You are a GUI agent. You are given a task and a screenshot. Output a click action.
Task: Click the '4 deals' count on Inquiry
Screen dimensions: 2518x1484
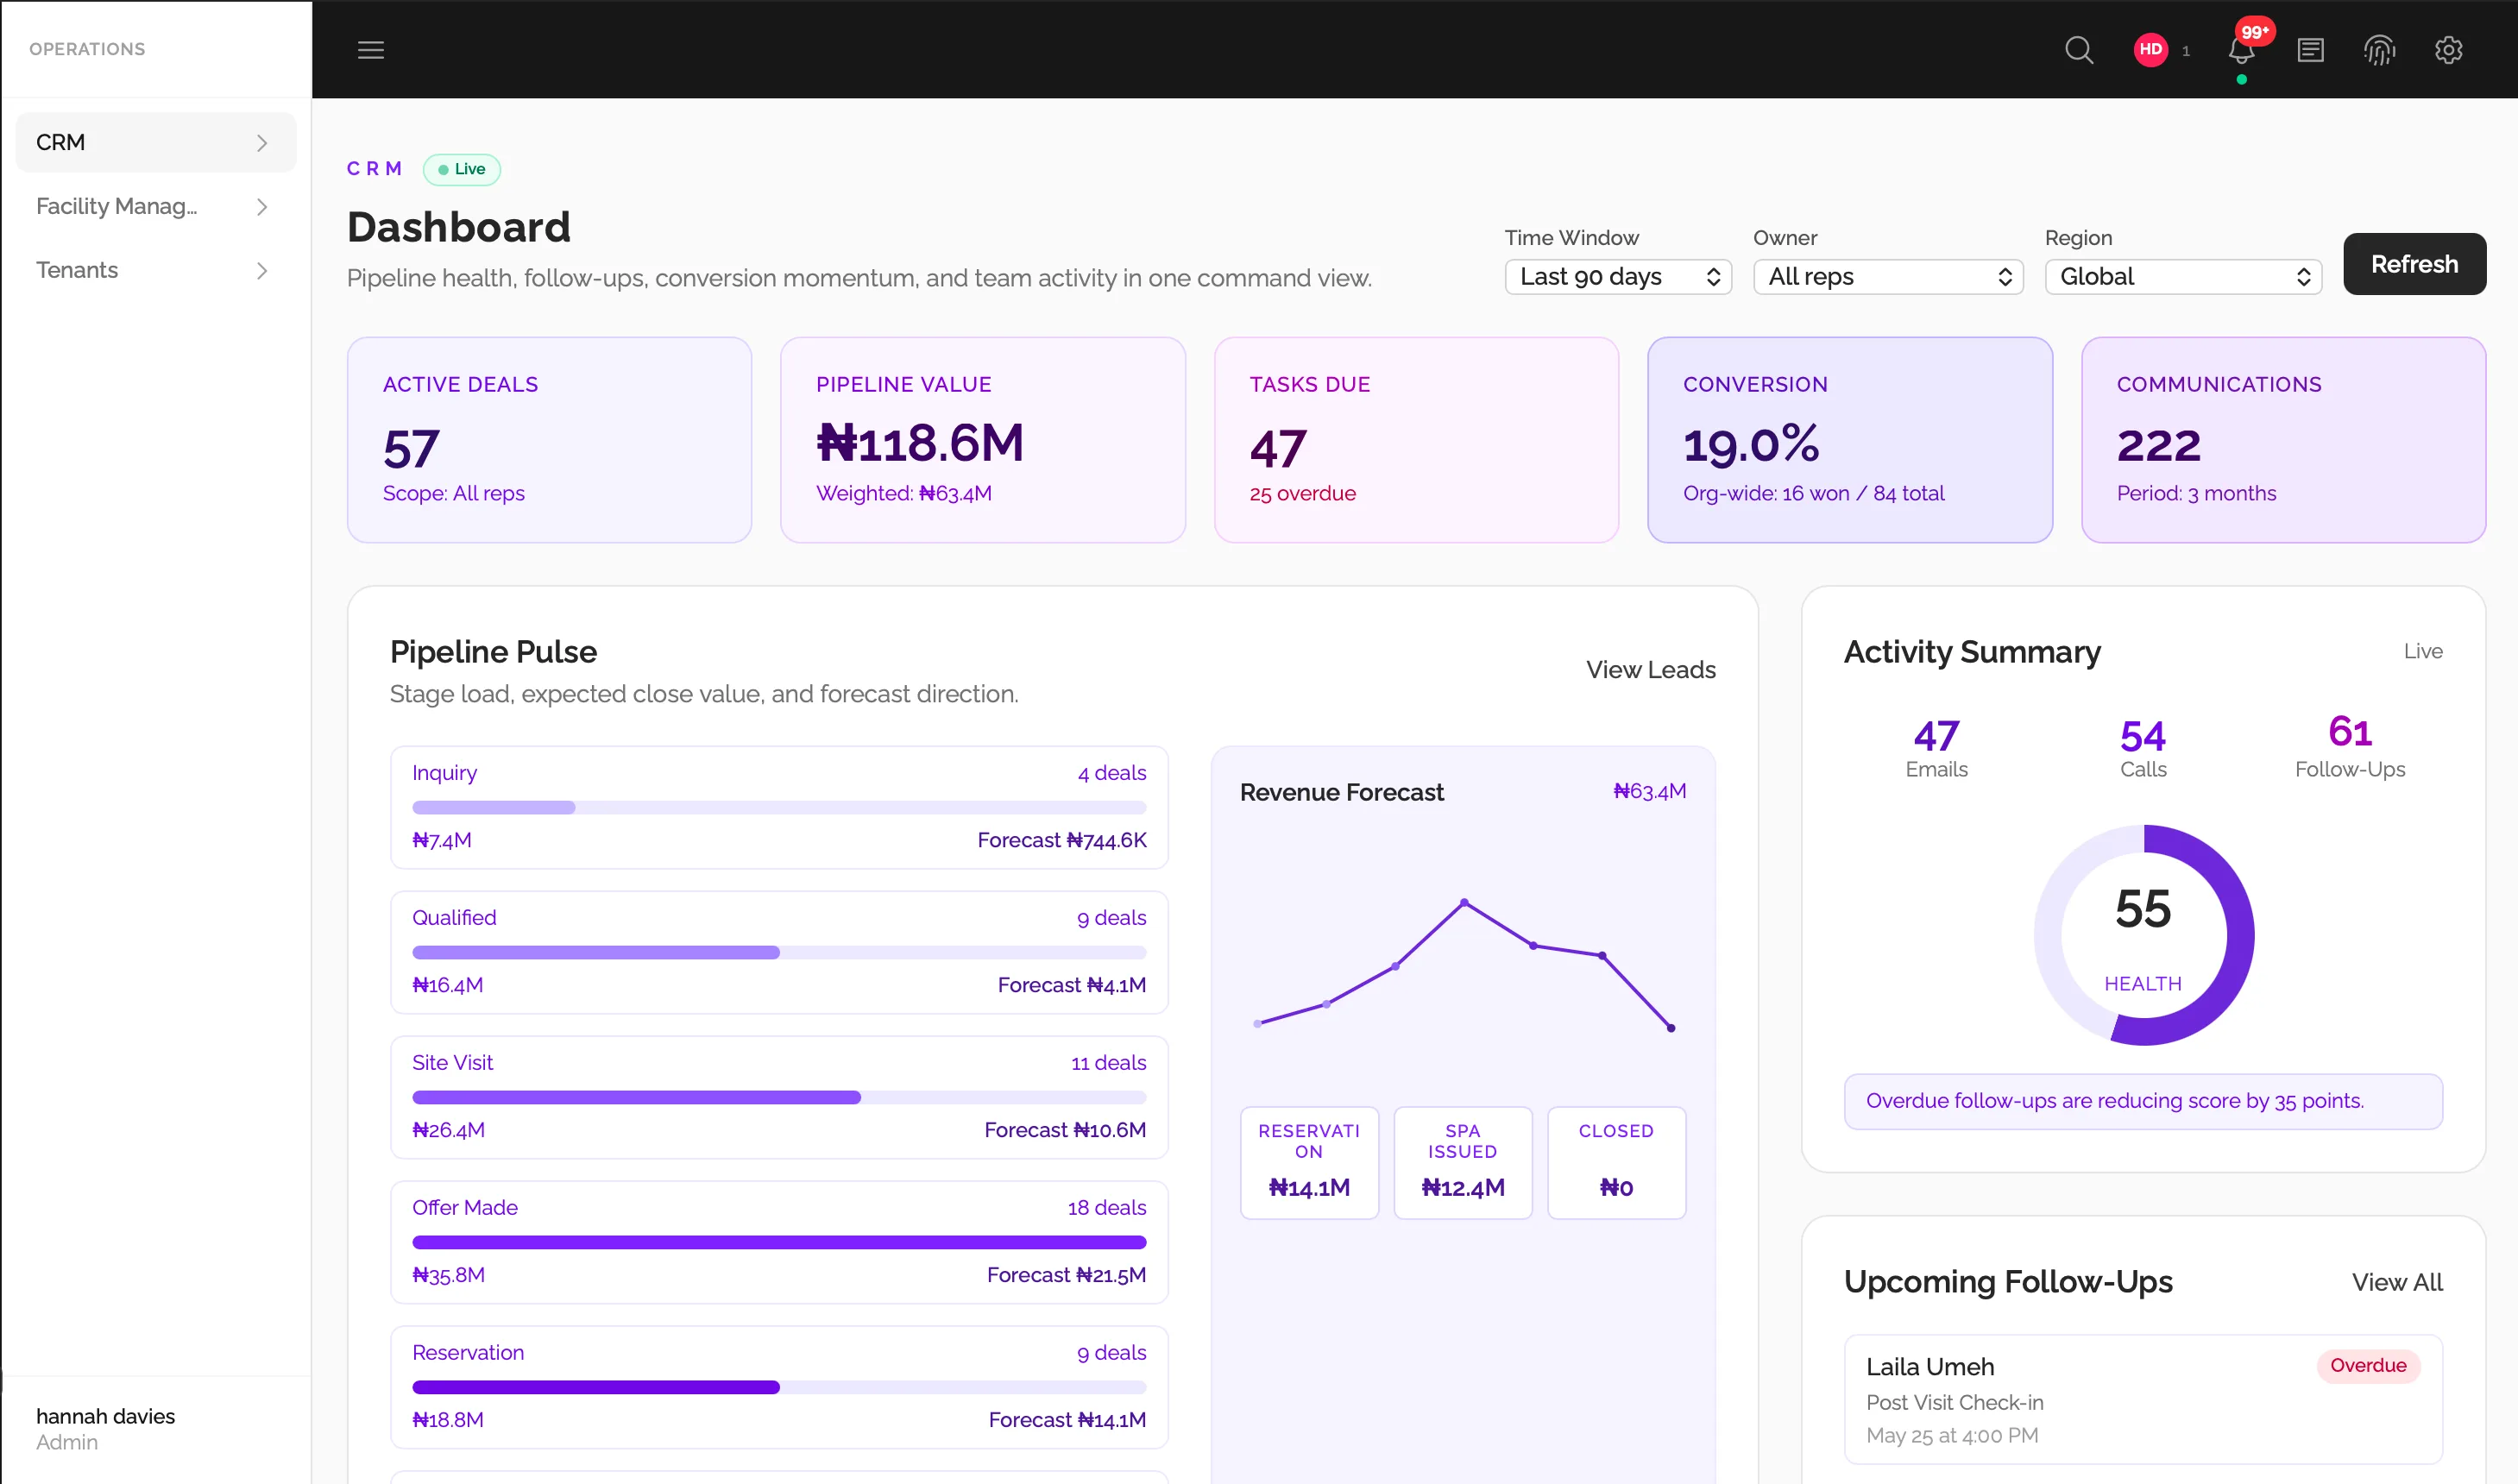coord(1112,773)
